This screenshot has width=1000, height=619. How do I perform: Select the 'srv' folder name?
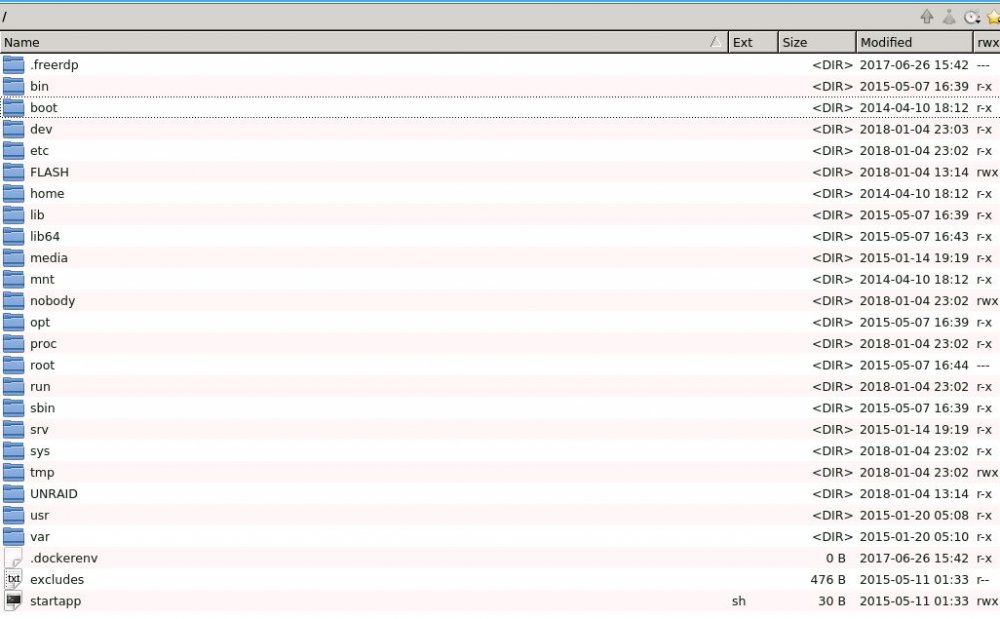(x=39, y=429)
